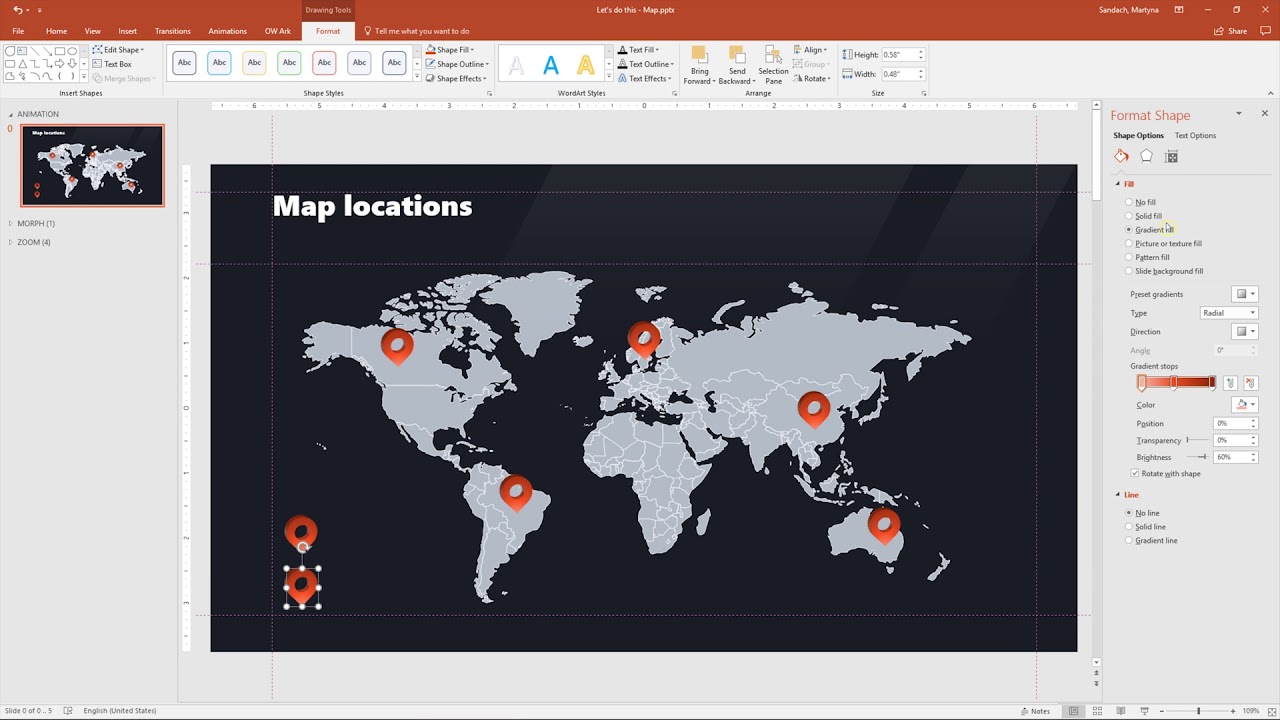This screenshot has width=1280, height=720.
Task: Click the Notes button in status bar
Action: tap(1035, 711)
